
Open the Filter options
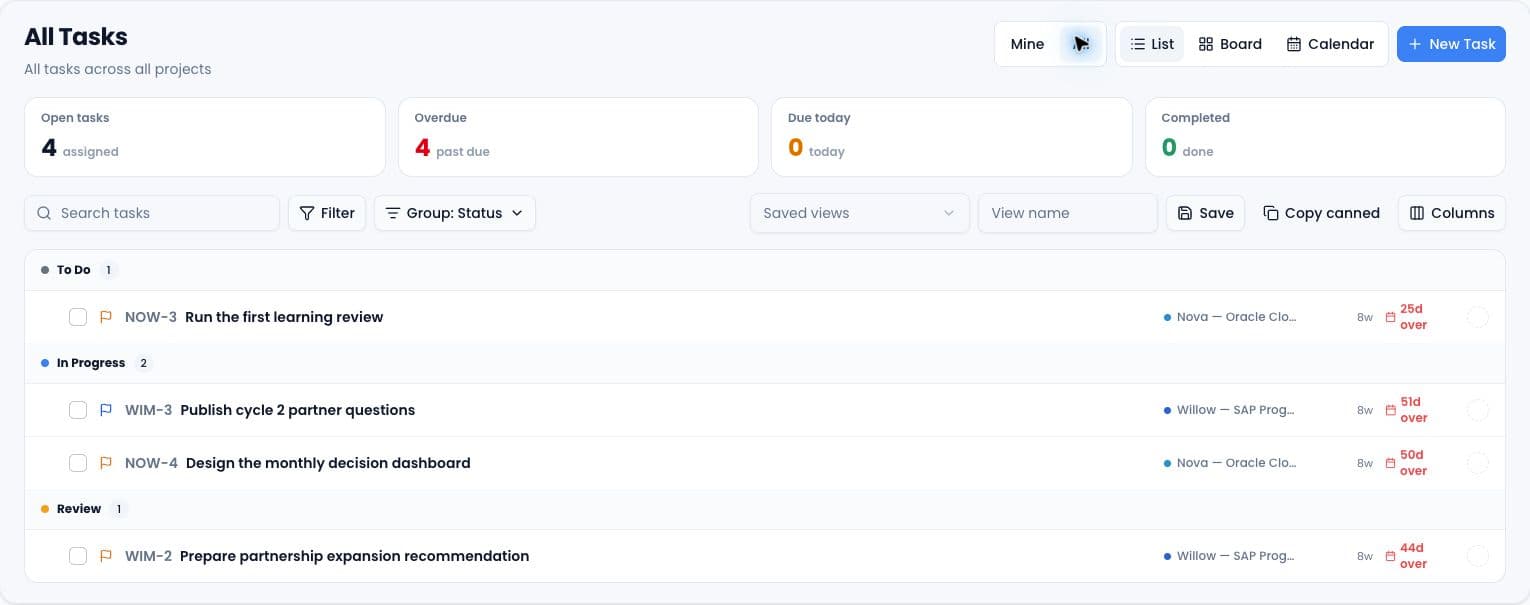(x=327, y=213)
